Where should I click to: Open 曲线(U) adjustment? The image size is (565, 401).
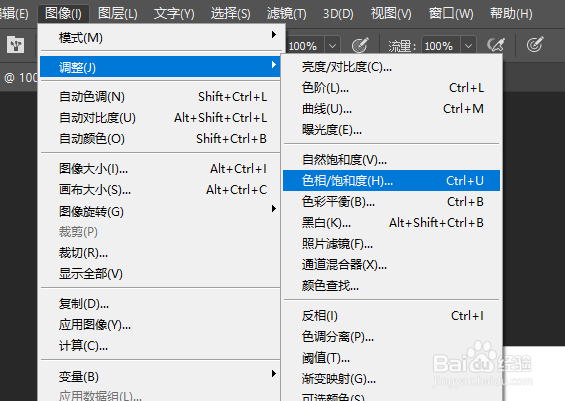(x=391, y=108)
